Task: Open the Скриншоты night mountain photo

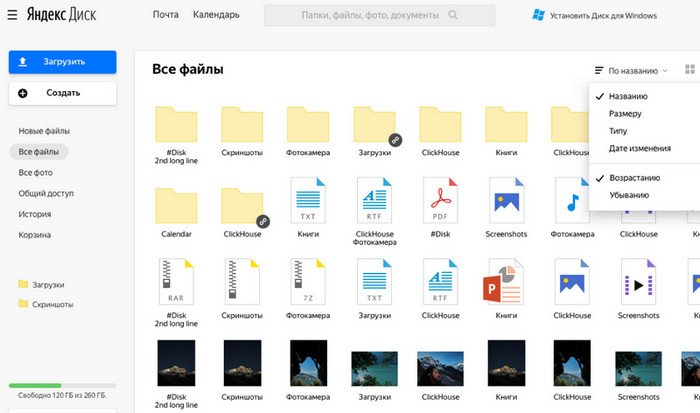Action: coord(242,363)
